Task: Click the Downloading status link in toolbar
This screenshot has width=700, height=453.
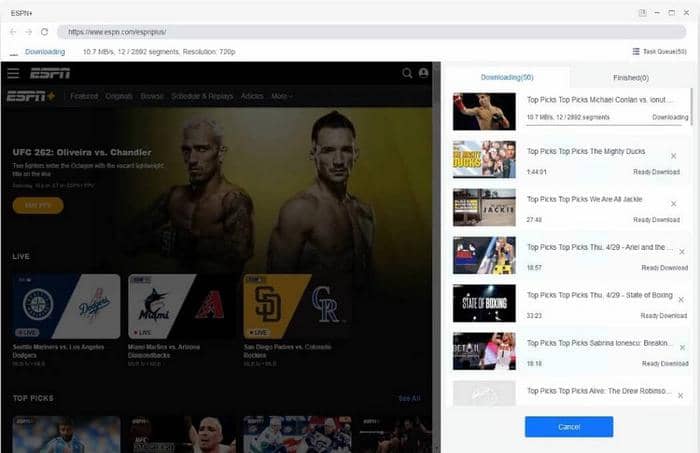Action: pos(45,52)
